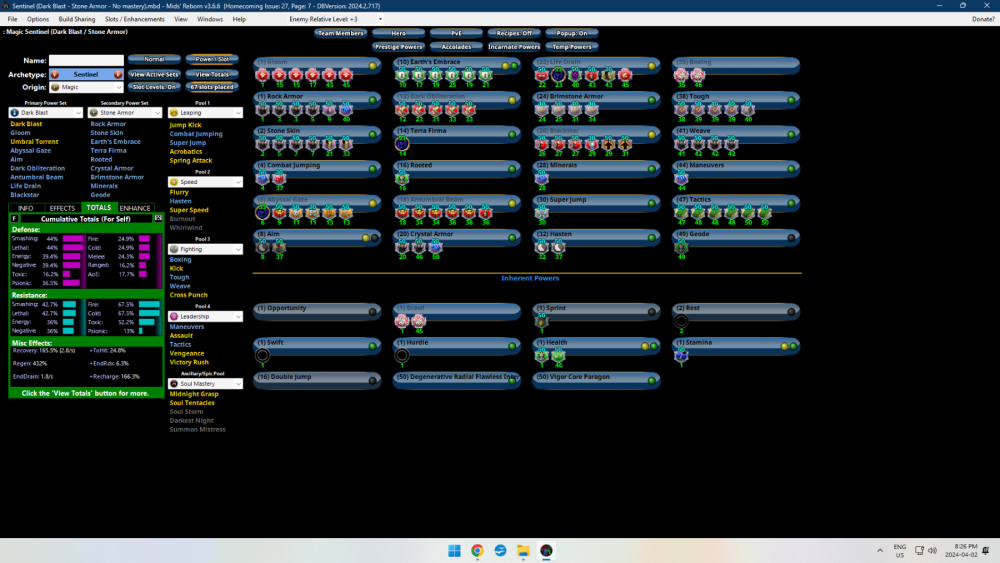Screen dimensions: 1000x563
Task: Enable Geode's dark power indicator
Action: [x=791, y=238]
